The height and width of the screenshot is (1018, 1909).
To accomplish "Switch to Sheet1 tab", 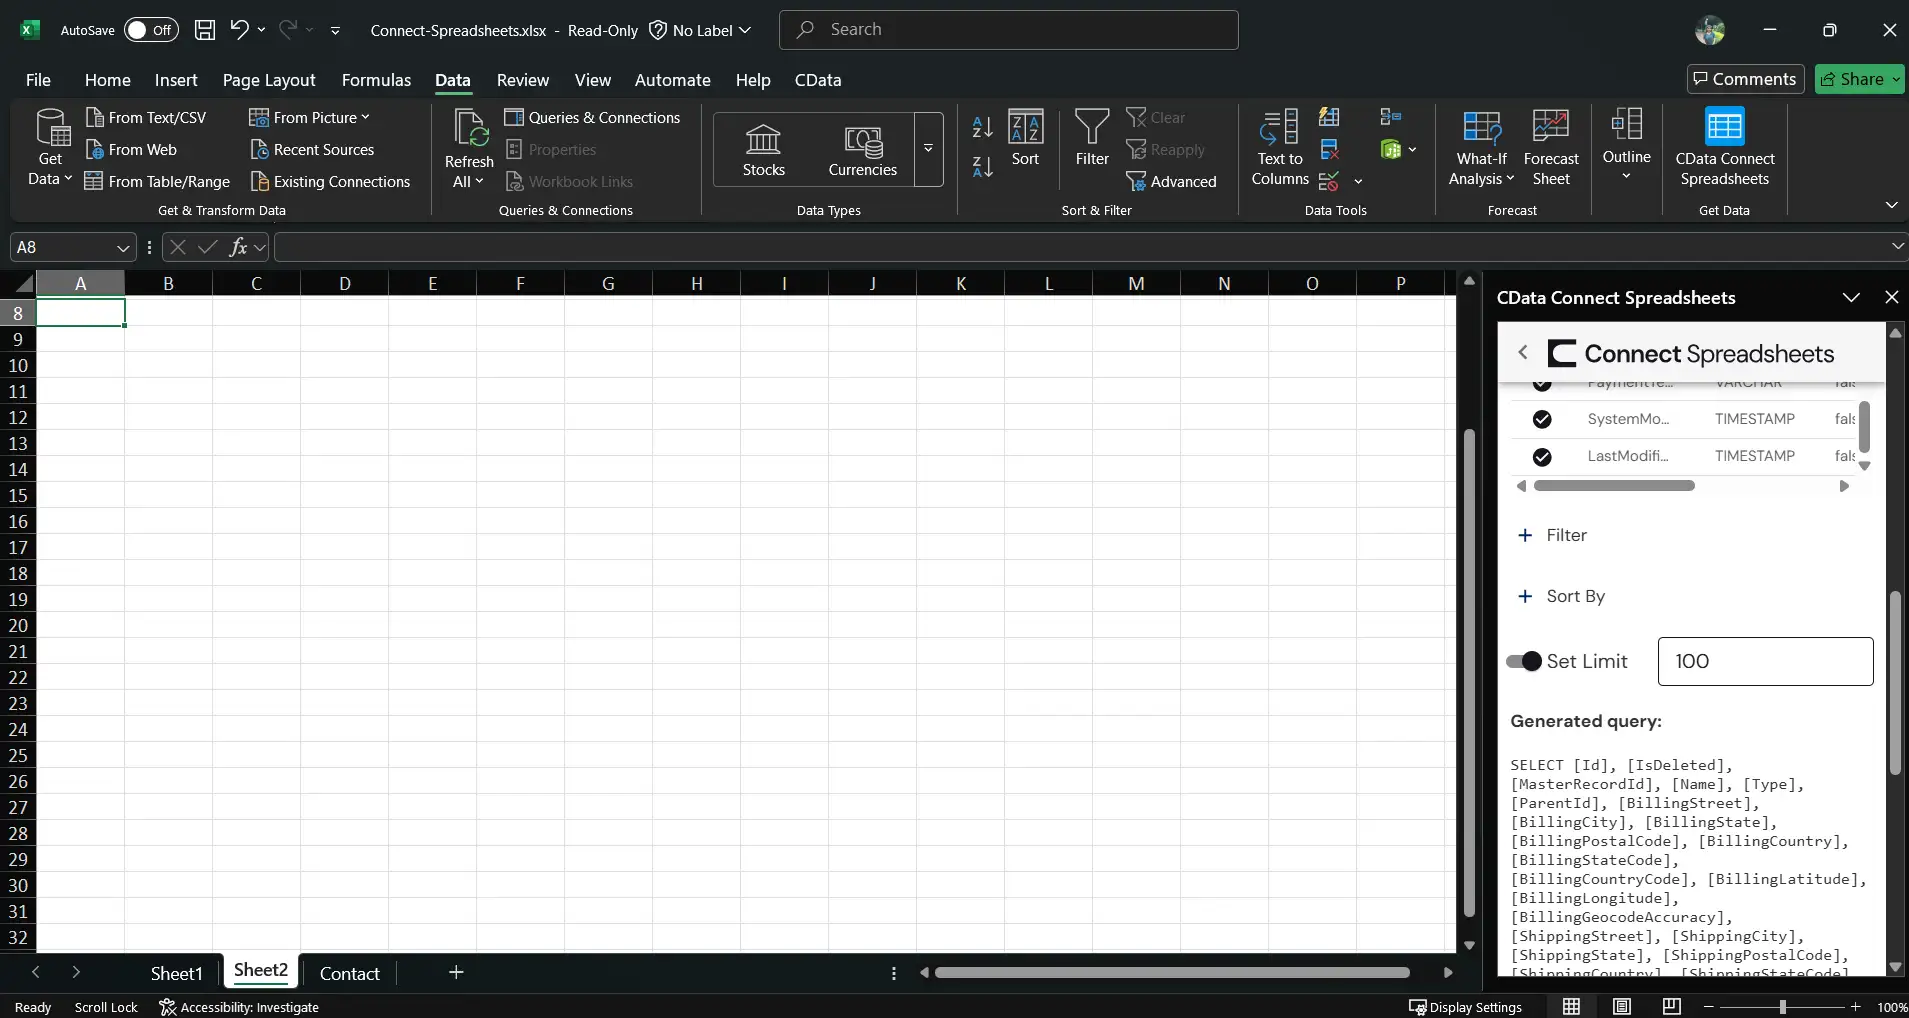I will pos(176,973).
